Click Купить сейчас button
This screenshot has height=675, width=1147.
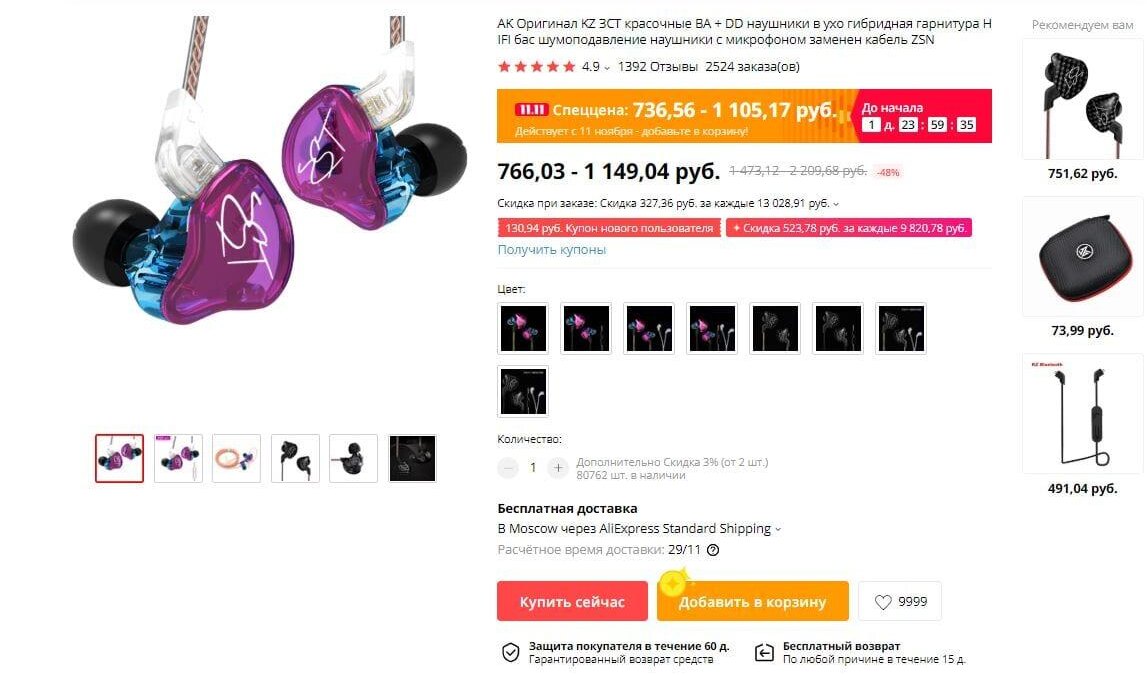click(x=572, y=601)
